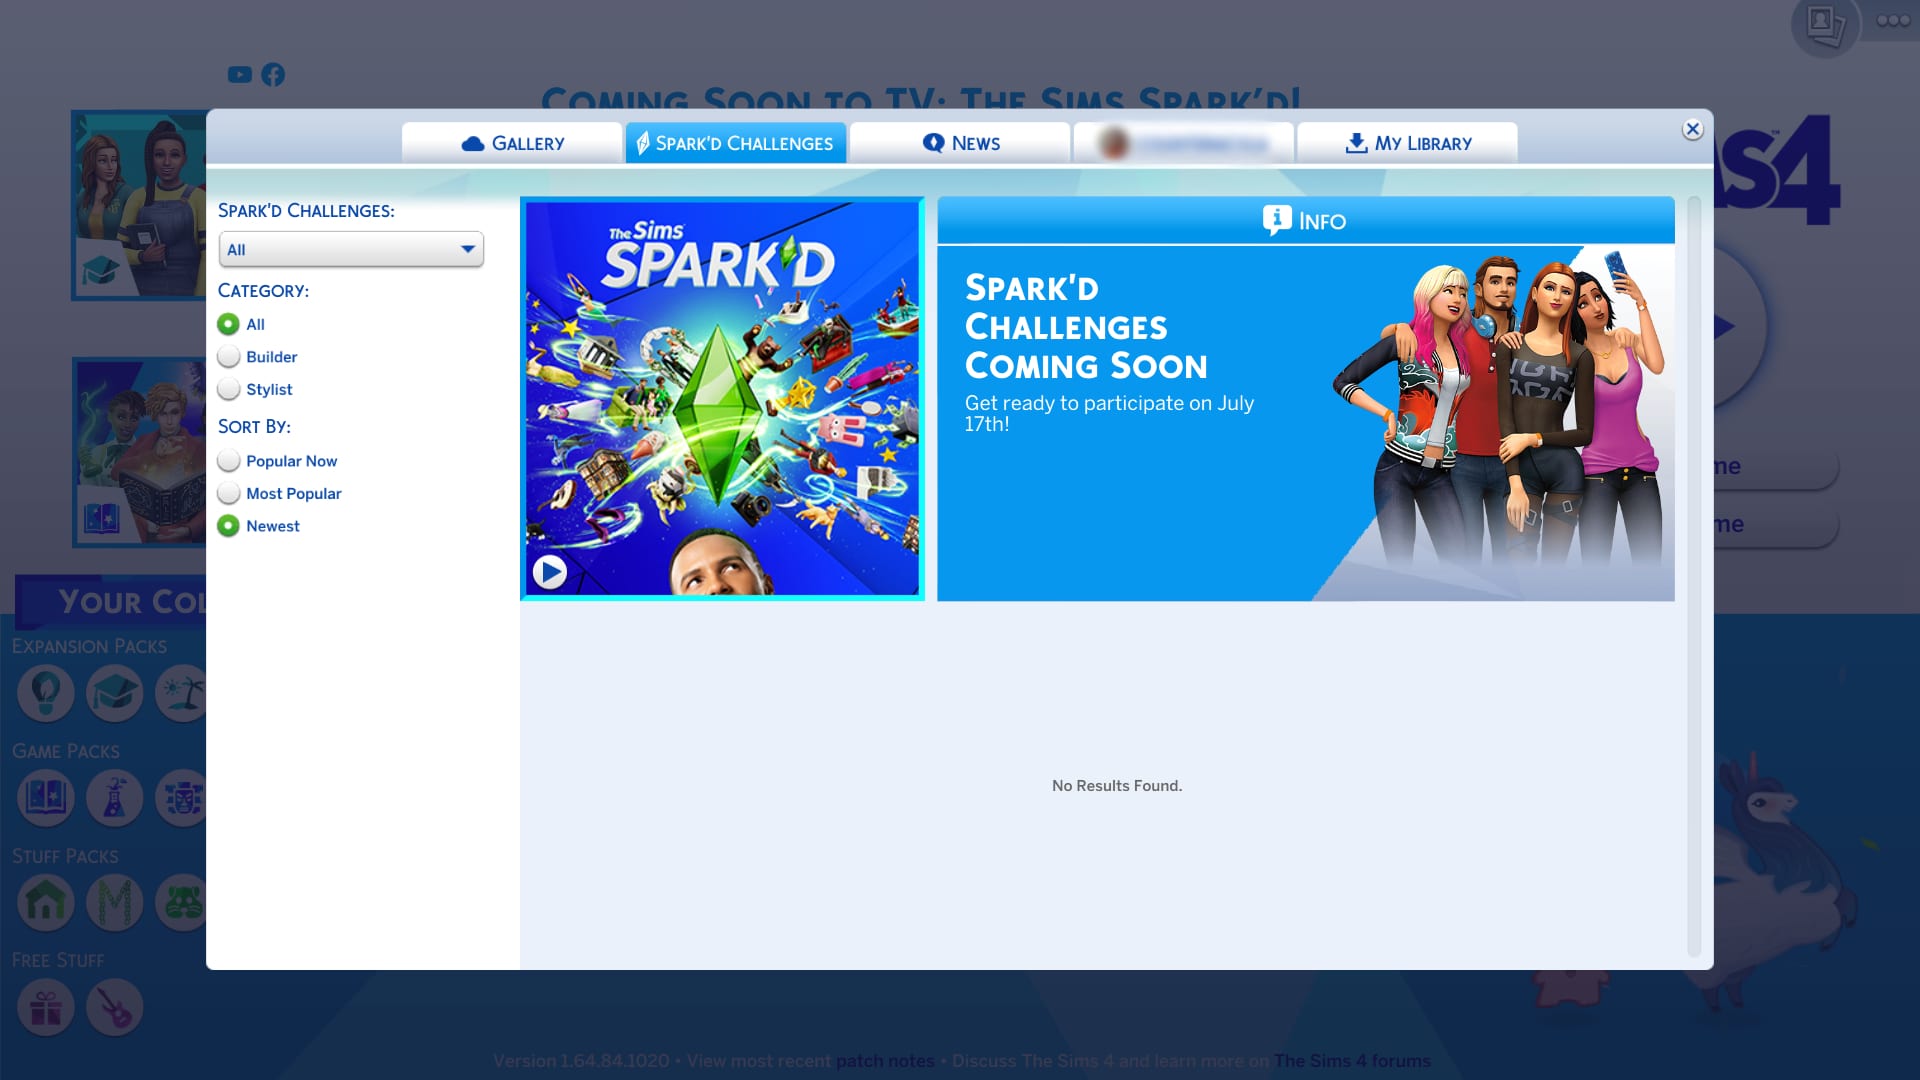Open the My Library tab
The image size is (1920, 1080).
click(x=1407, y=143)
